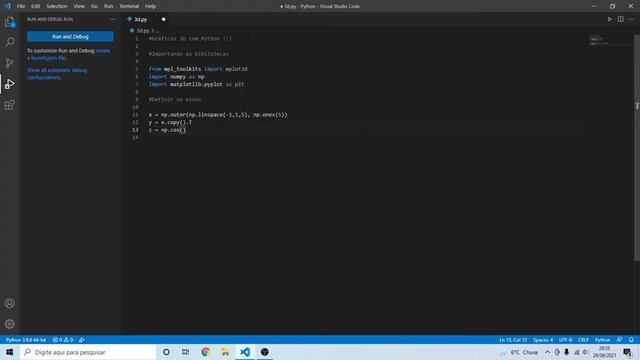640x360 pixels.
Task: Close the unsaved 3d.py tab dot
Action: point(163,19)
